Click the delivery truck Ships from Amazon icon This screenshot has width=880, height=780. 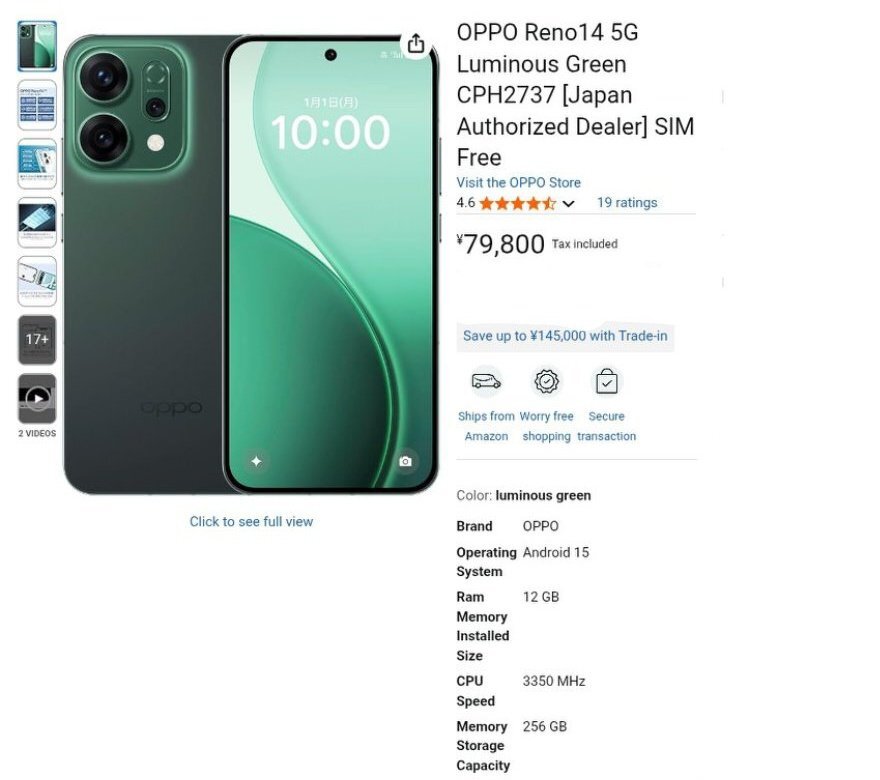[x=486, y=382]
